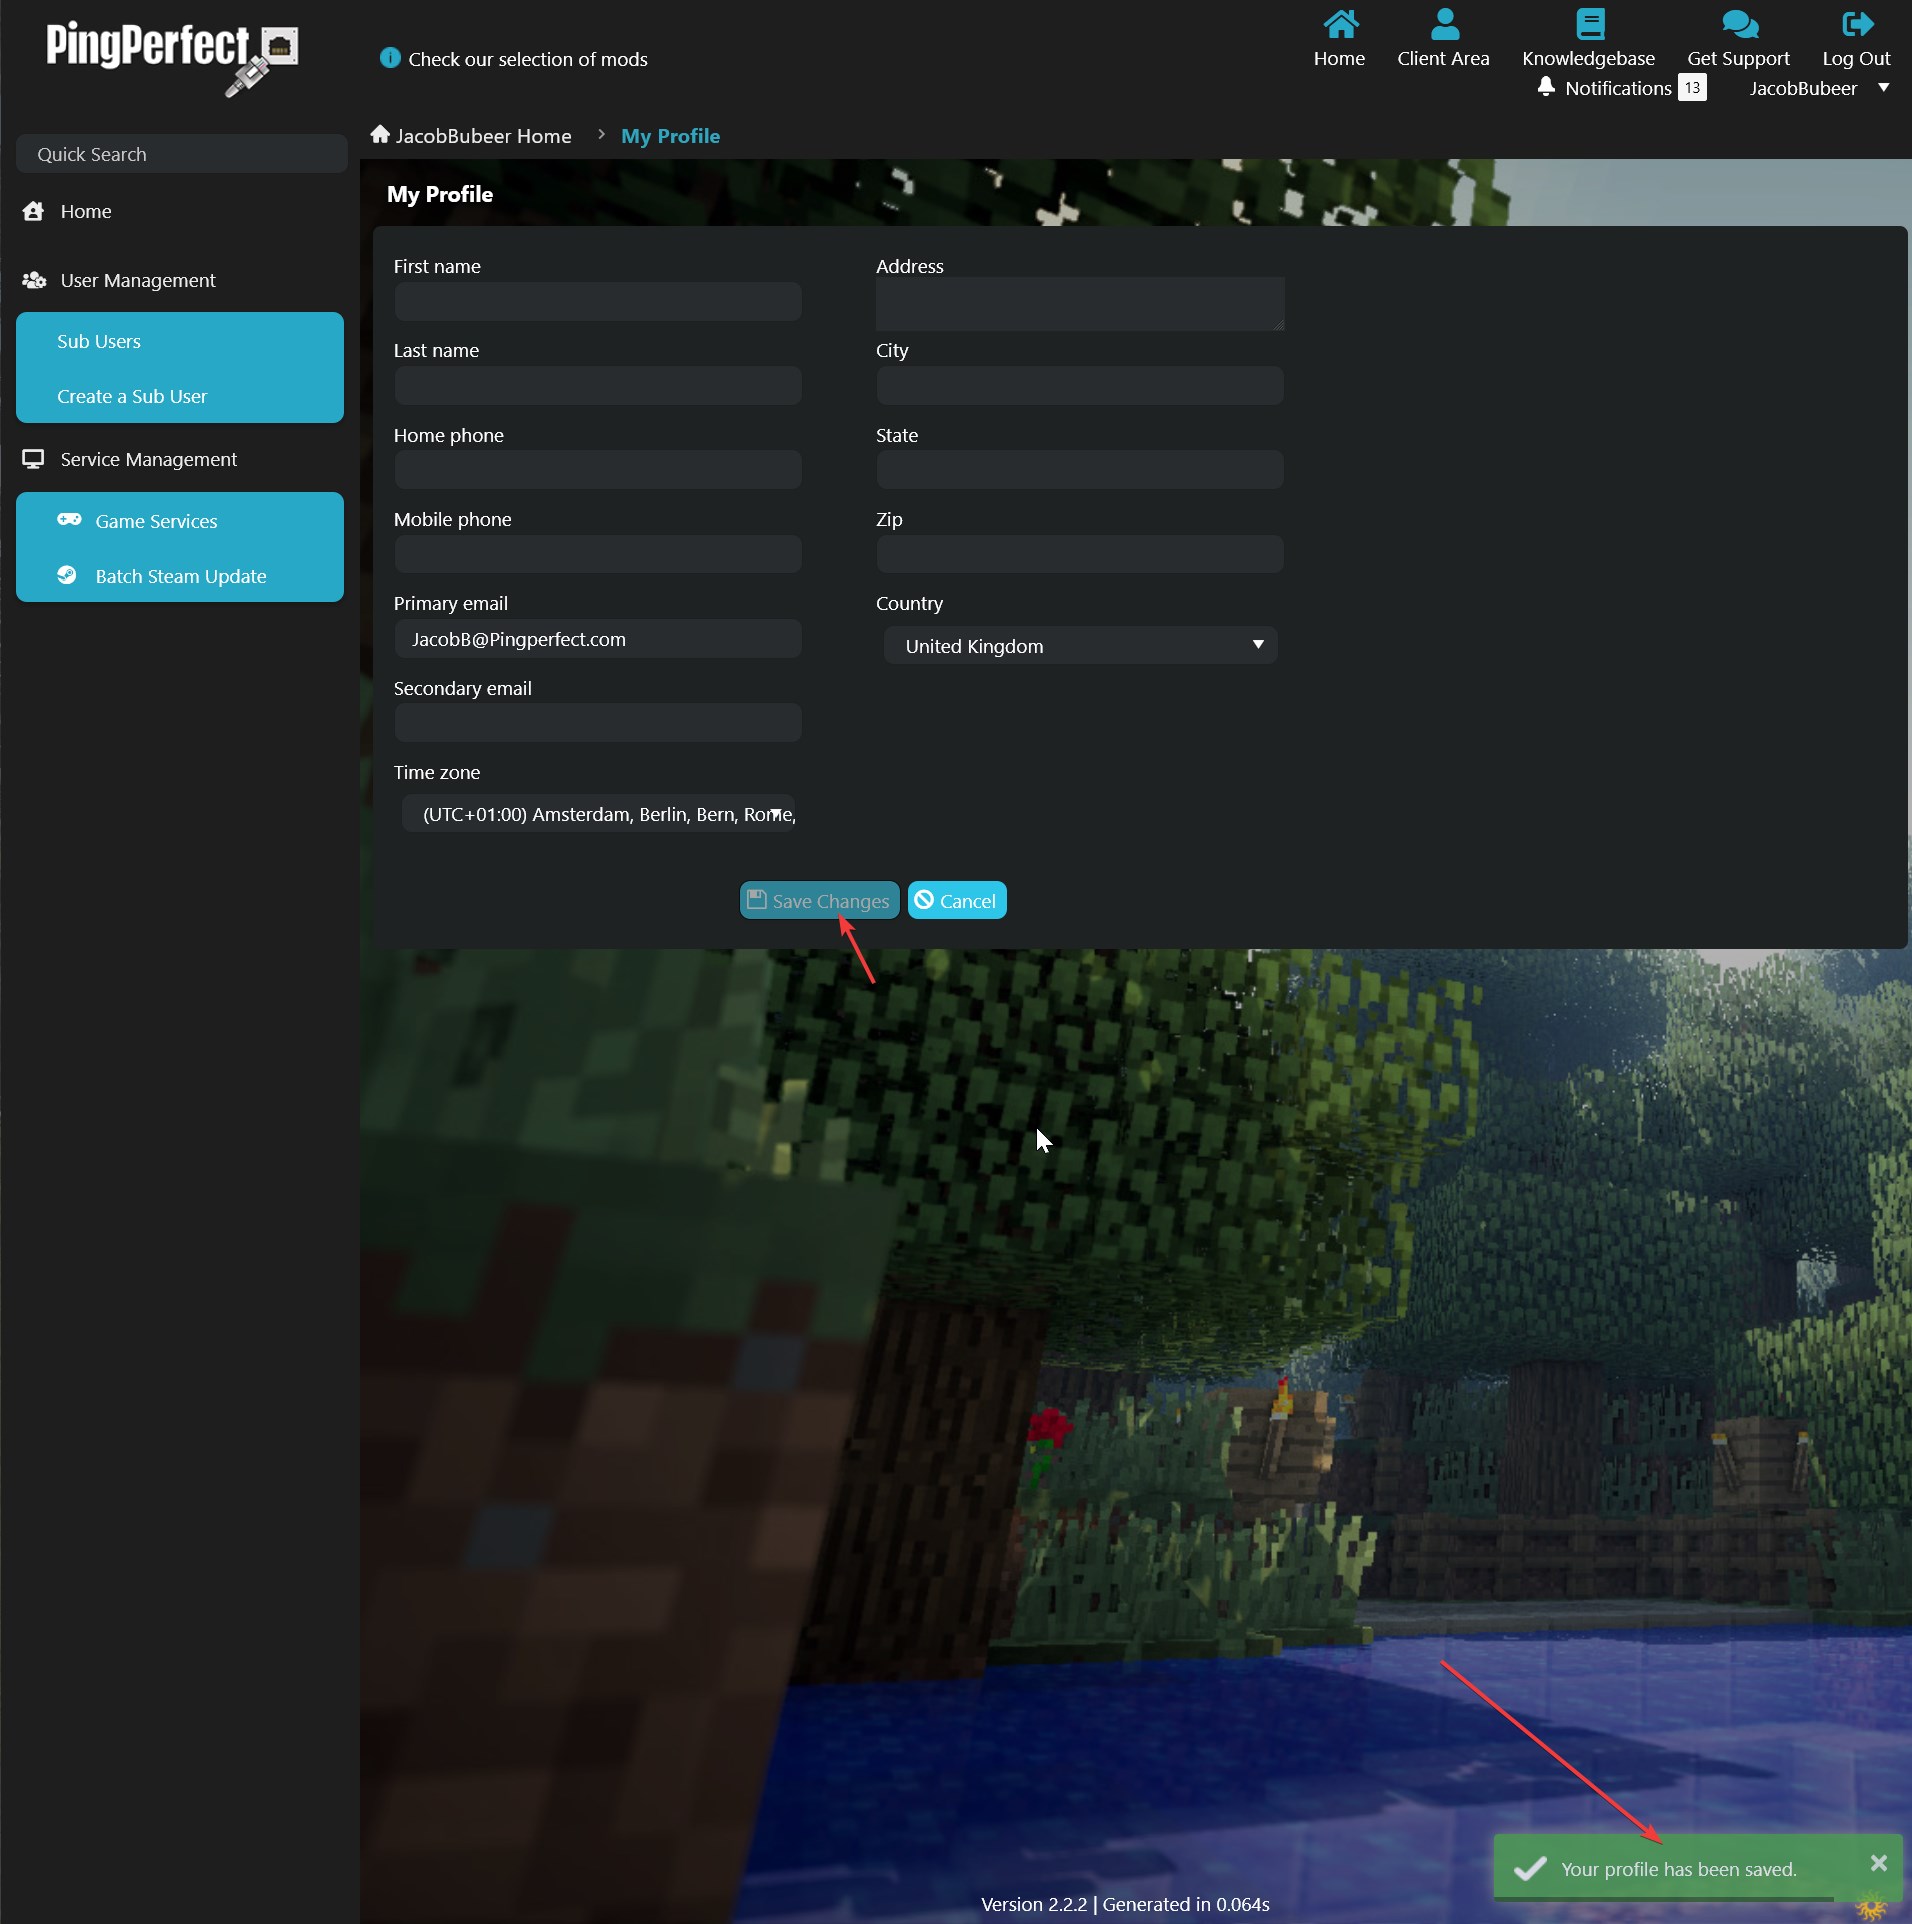Click the Secondary email field
Viewport: 1912px width, 1924px height.
click(x=598, y=722)
